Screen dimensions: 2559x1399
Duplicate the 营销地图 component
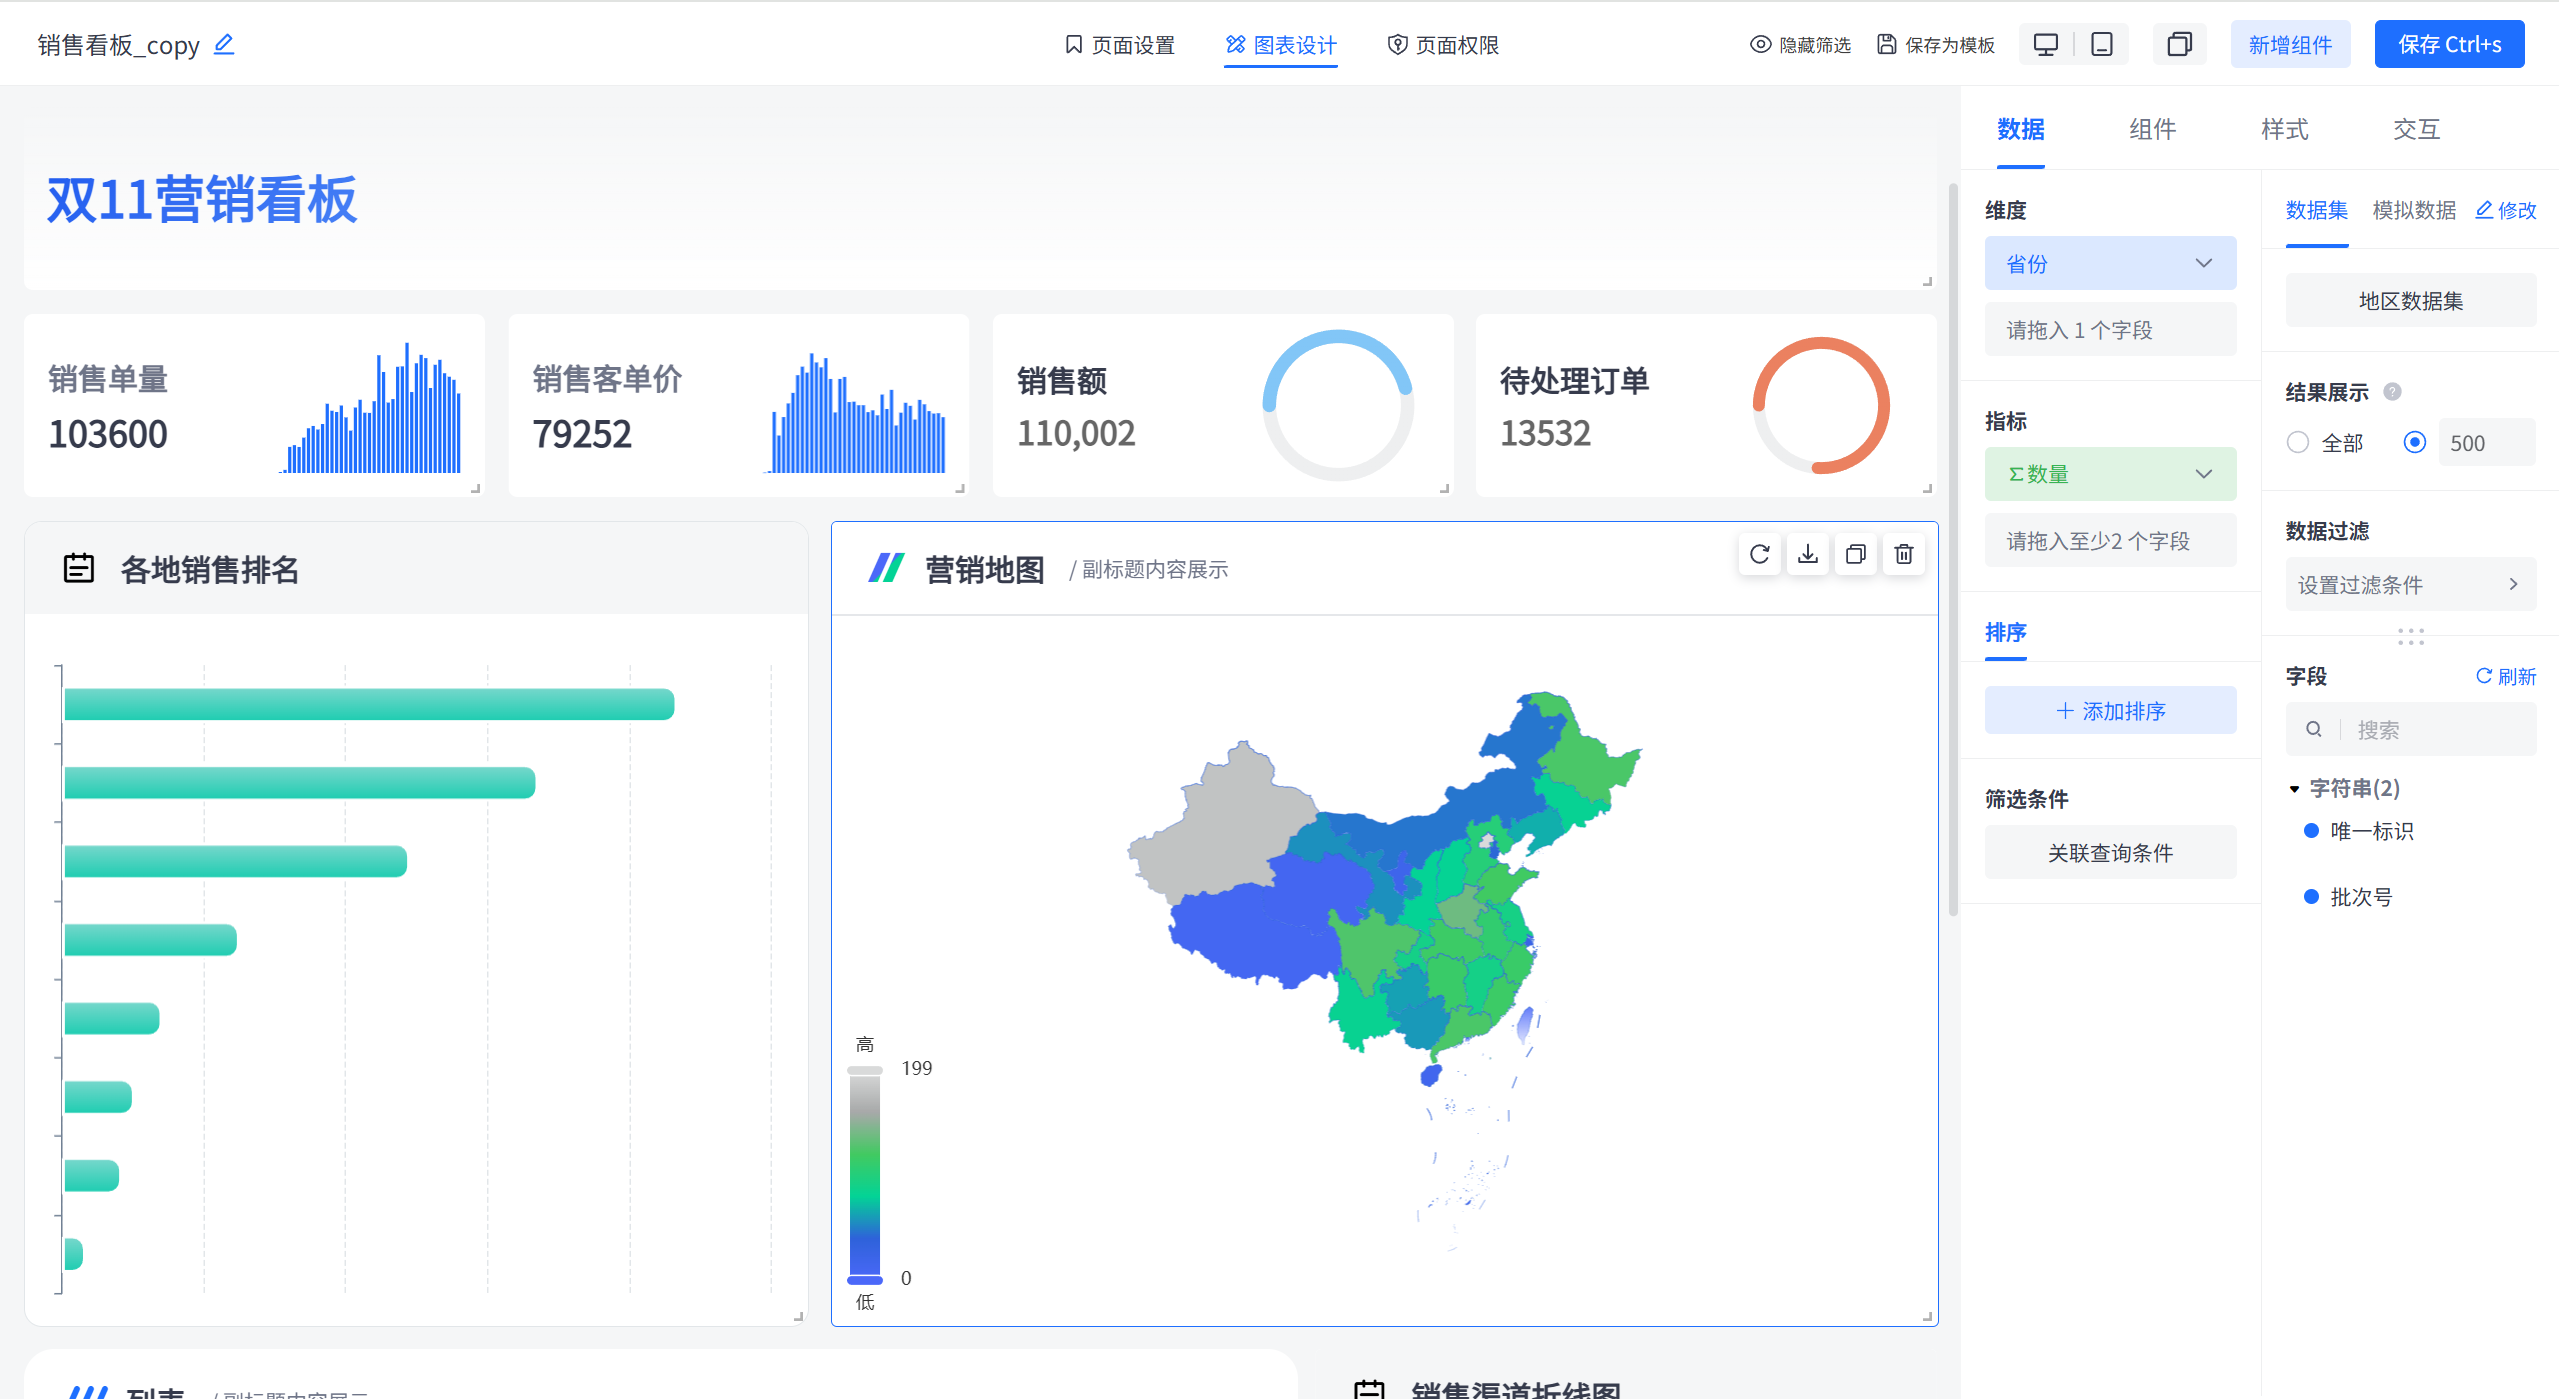coord(1856,554)
